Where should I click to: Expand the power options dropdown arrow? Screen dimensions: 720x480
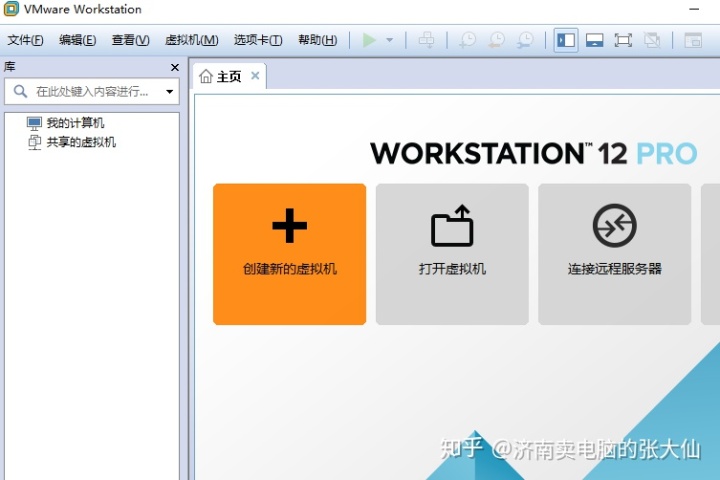389,40
